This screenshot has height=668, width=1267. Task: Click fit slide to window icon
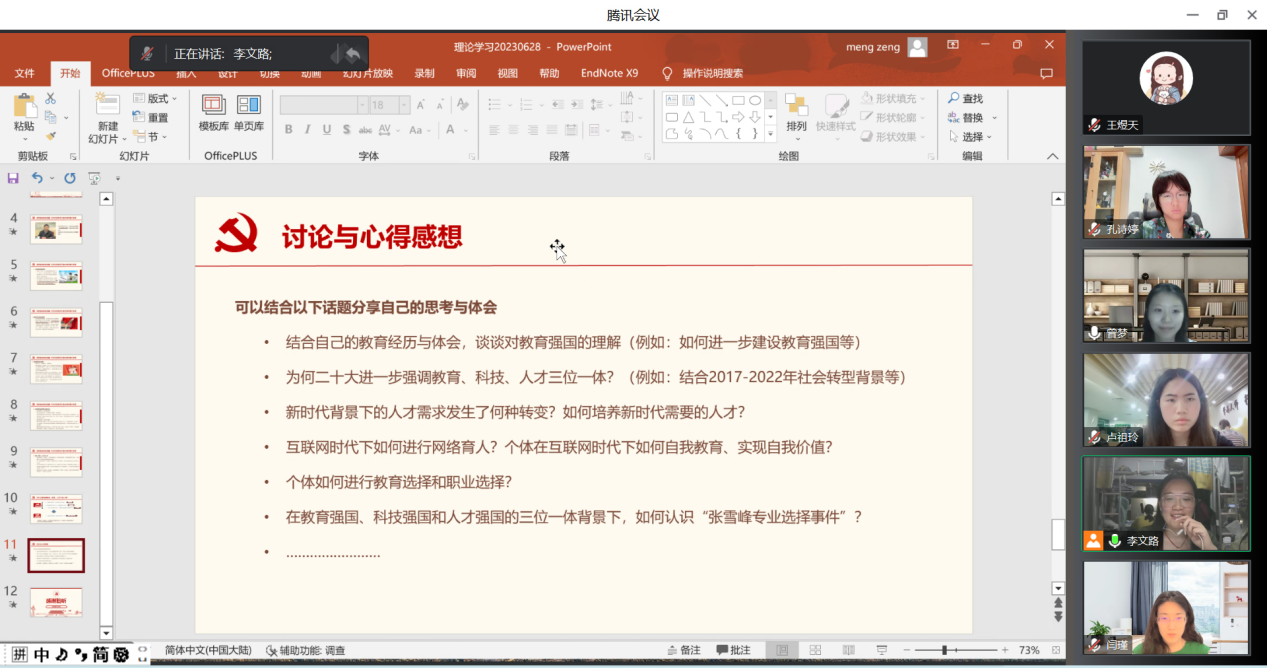click(1055, 650)
